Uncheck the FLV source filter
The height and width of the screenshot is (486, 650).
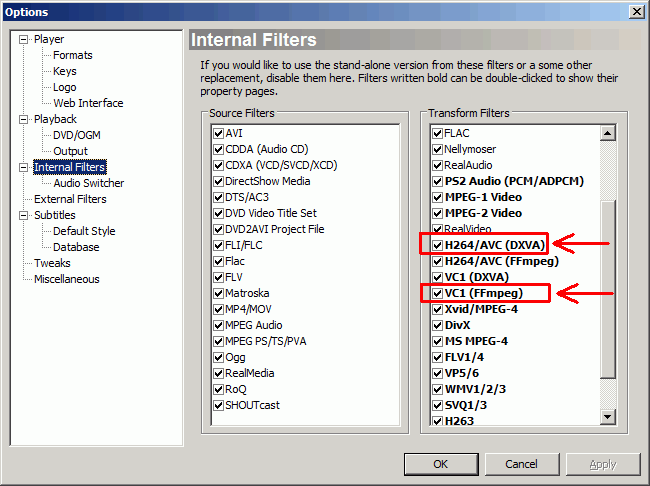(218, 277)
